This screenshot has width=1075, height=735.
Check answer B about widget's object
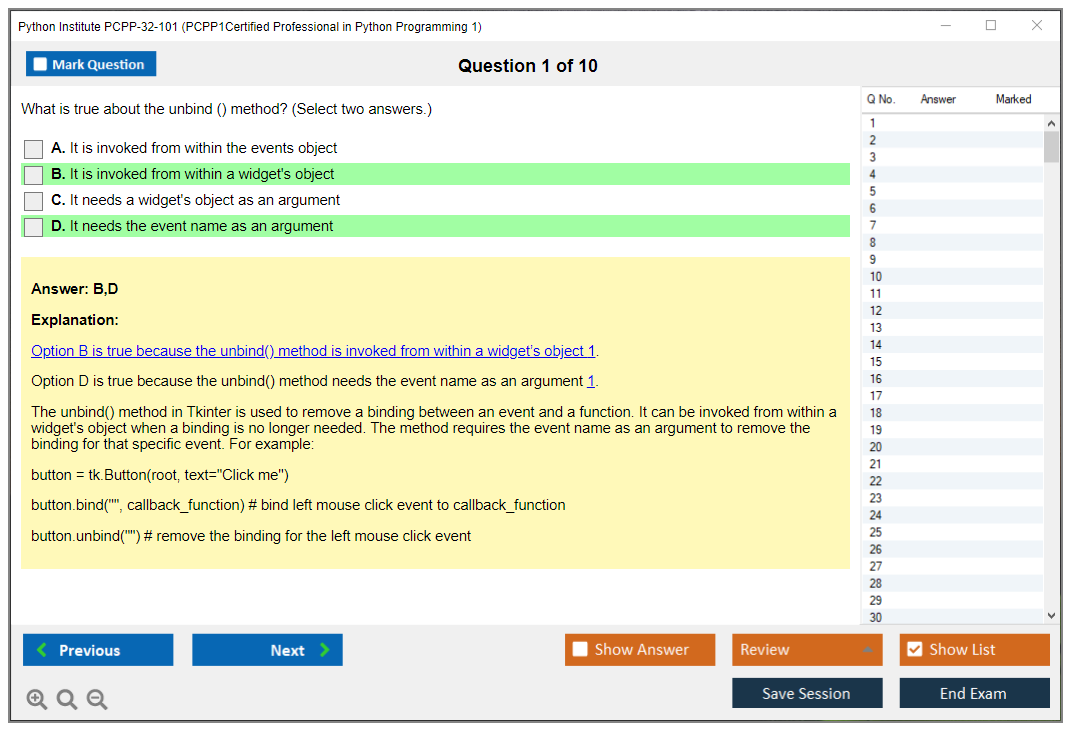pyautogui.click(x=34, y=175)
